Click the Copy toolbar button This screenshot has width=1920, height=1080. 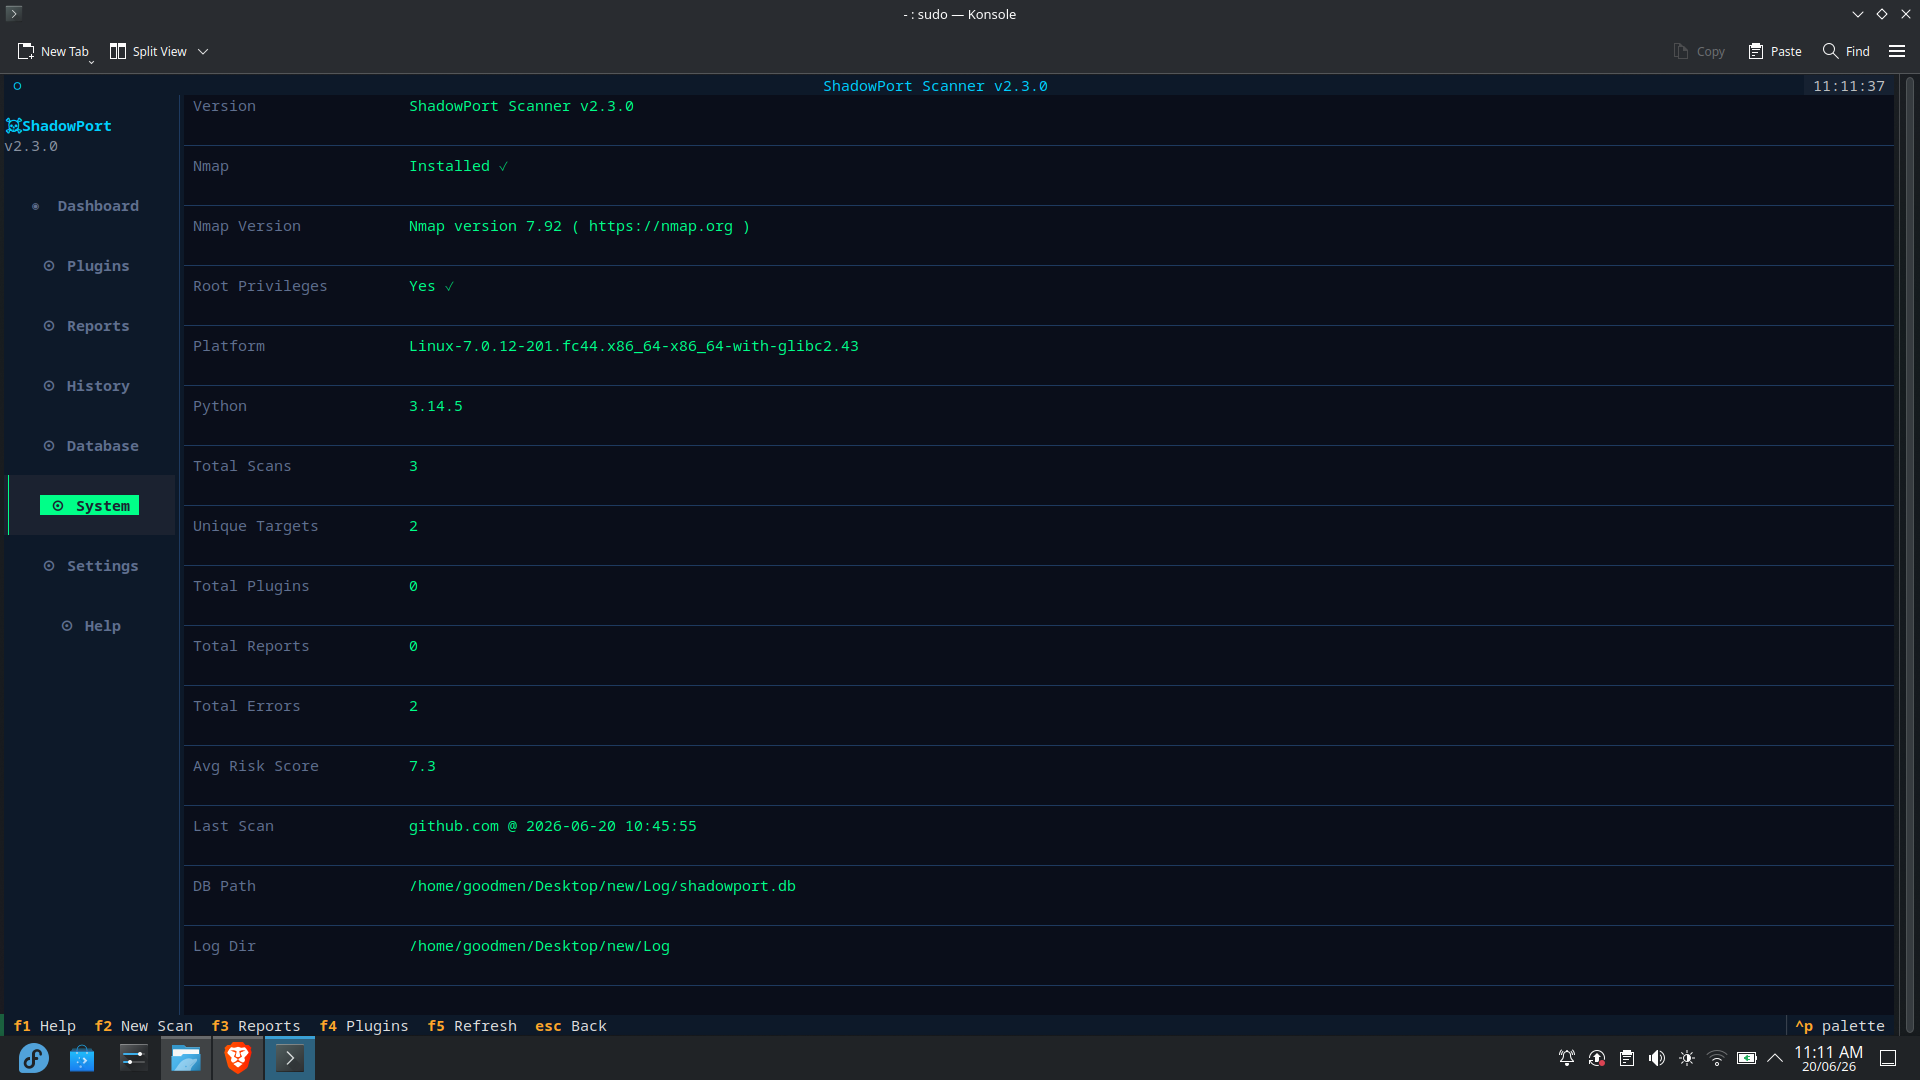pos(1699,51)
